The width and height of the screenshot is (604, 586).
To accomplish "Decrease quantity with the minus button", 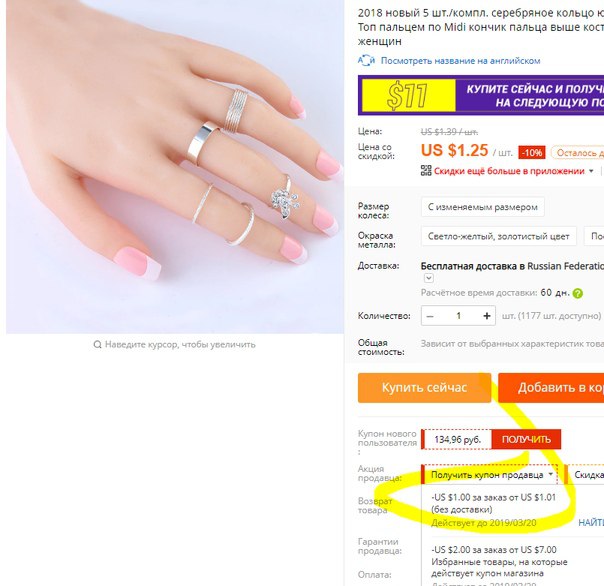I will [430, 316].
